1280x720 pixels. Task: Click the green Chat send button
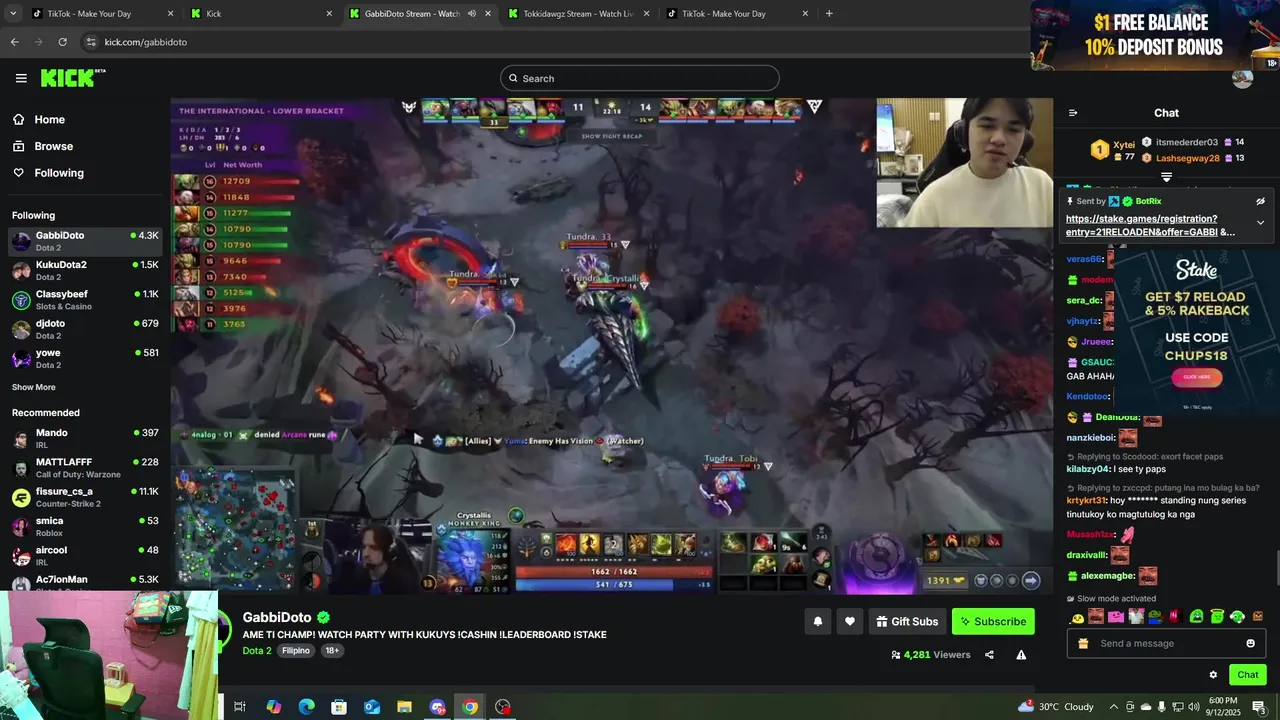(x=1247, y=675)
